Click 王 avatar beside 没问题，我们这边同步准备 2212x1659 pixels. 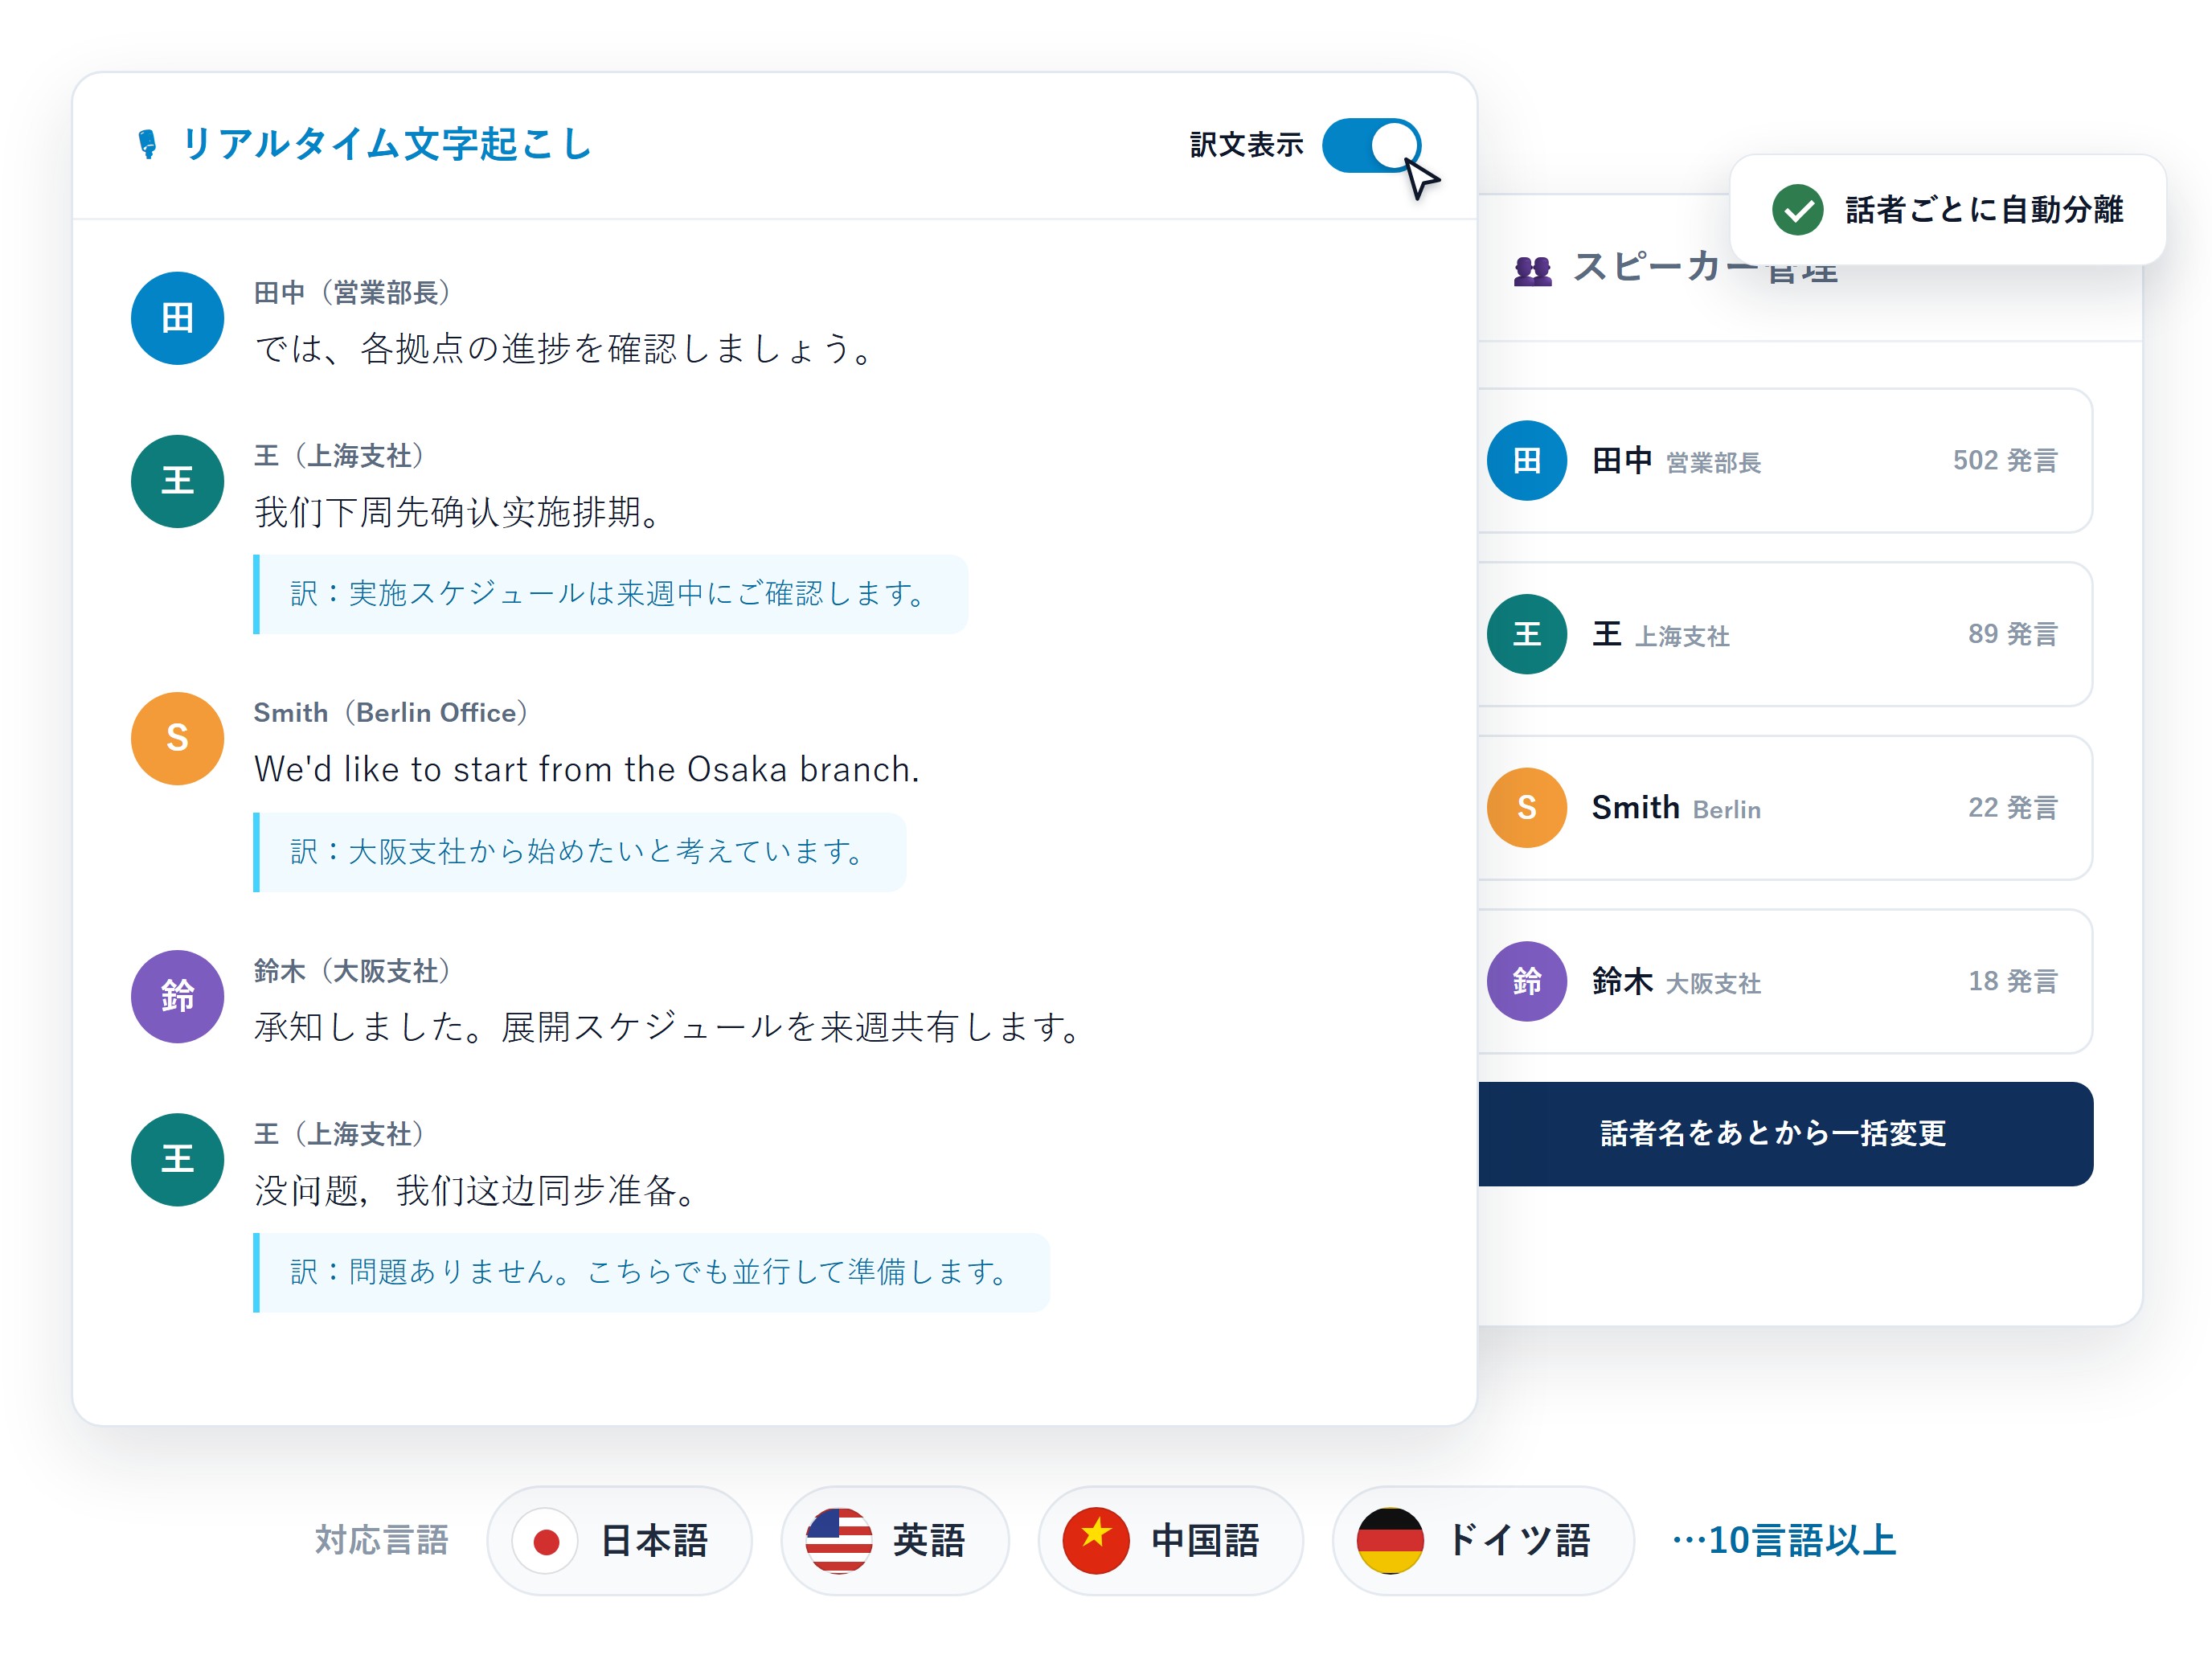[x=177, y=1159]
